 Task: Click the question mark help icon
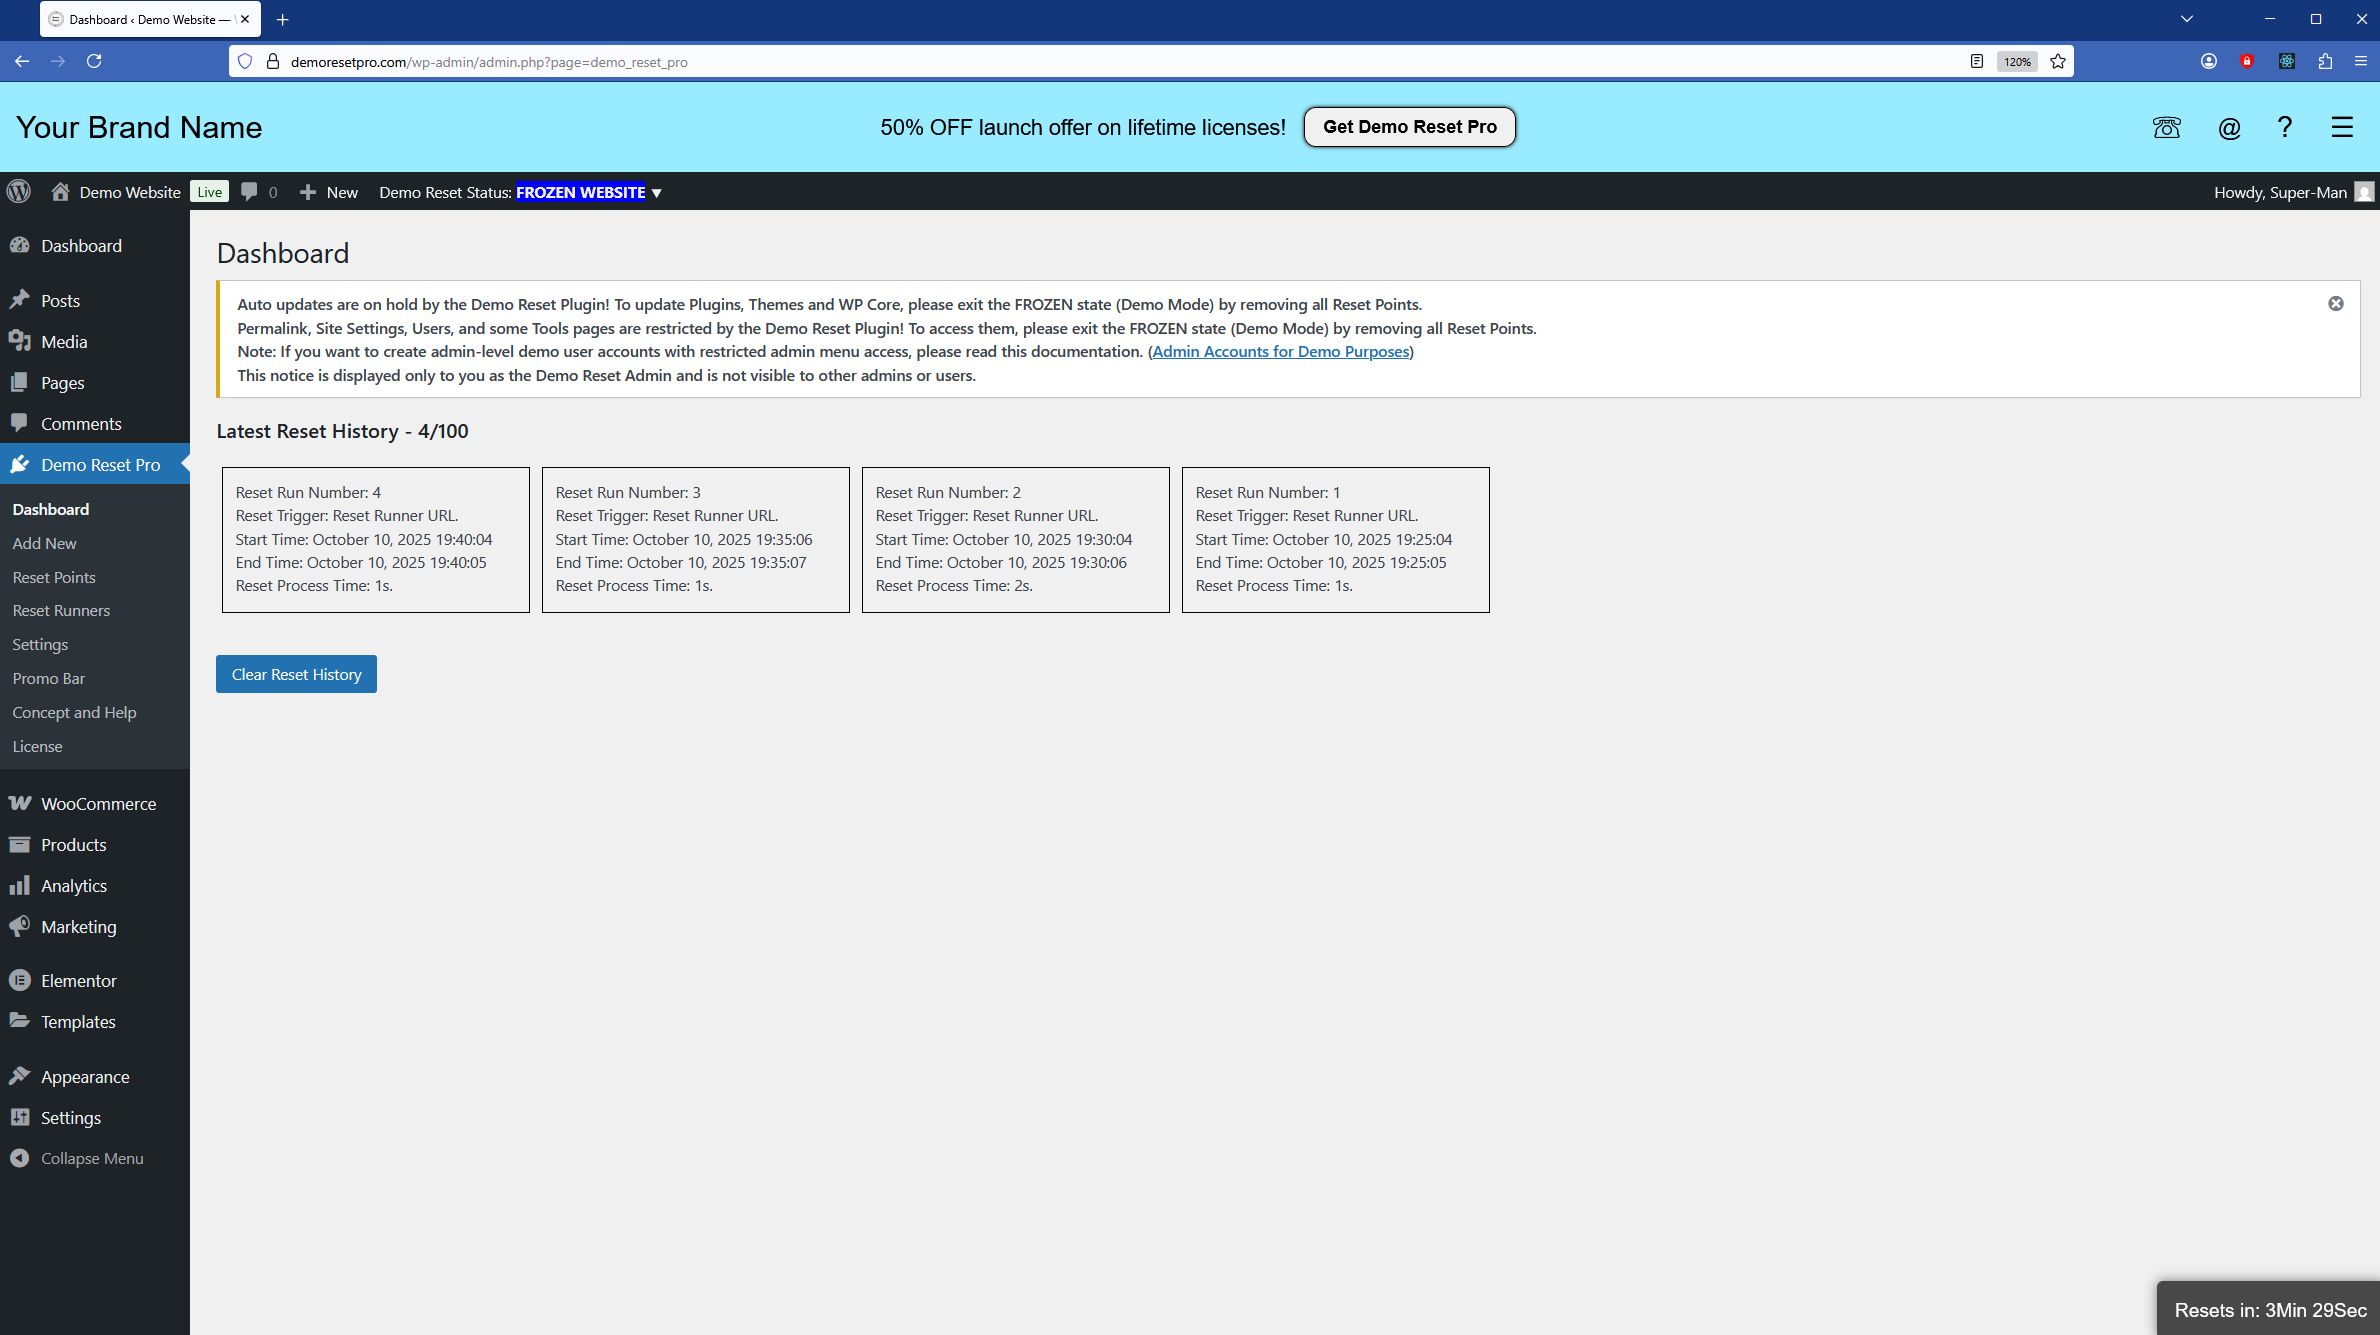coord(2285,127)
